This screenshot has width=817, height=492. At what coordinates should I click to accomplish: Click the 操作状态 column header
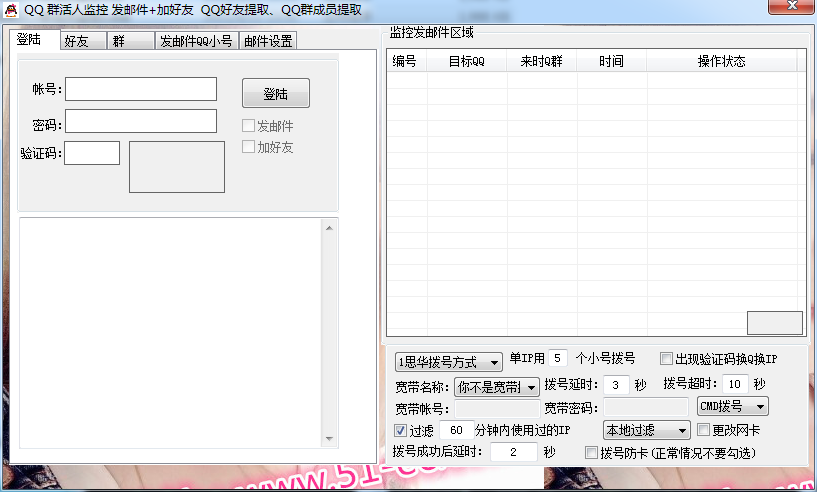click(722, 61)
